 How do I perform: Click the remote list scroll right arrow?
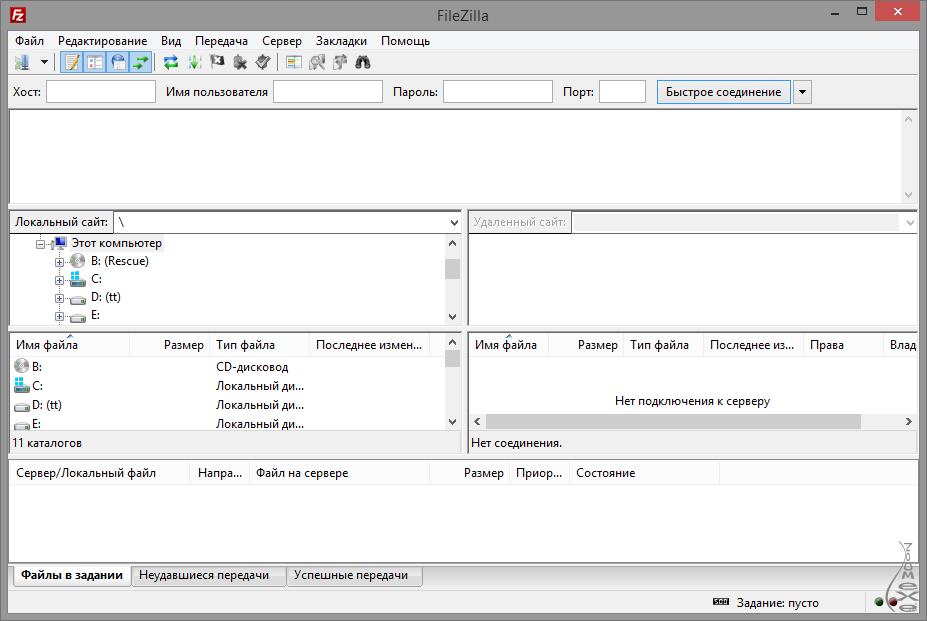(909, 422)
